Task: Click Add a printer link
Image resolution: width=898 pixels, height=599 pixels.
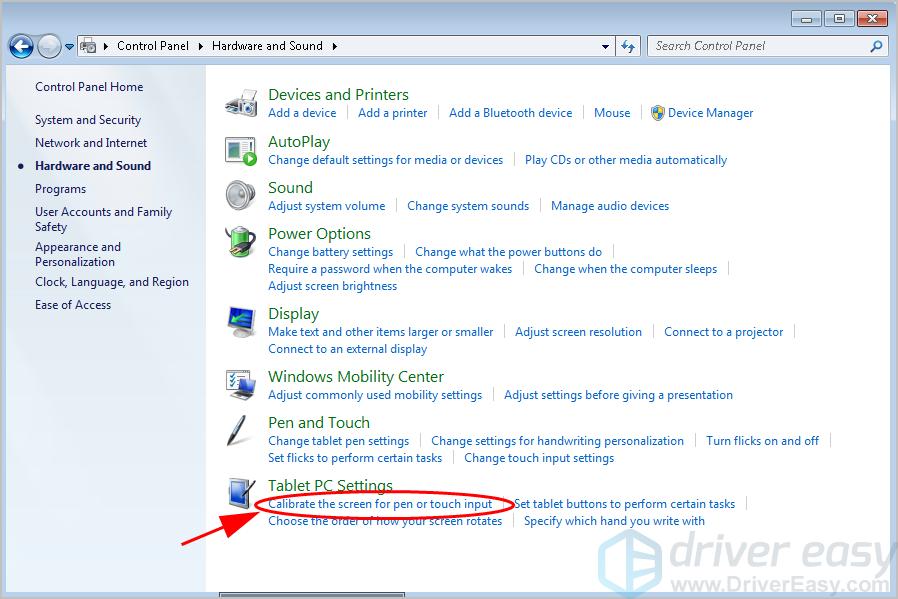Action: pyautogui.click(x=392, y=113)
